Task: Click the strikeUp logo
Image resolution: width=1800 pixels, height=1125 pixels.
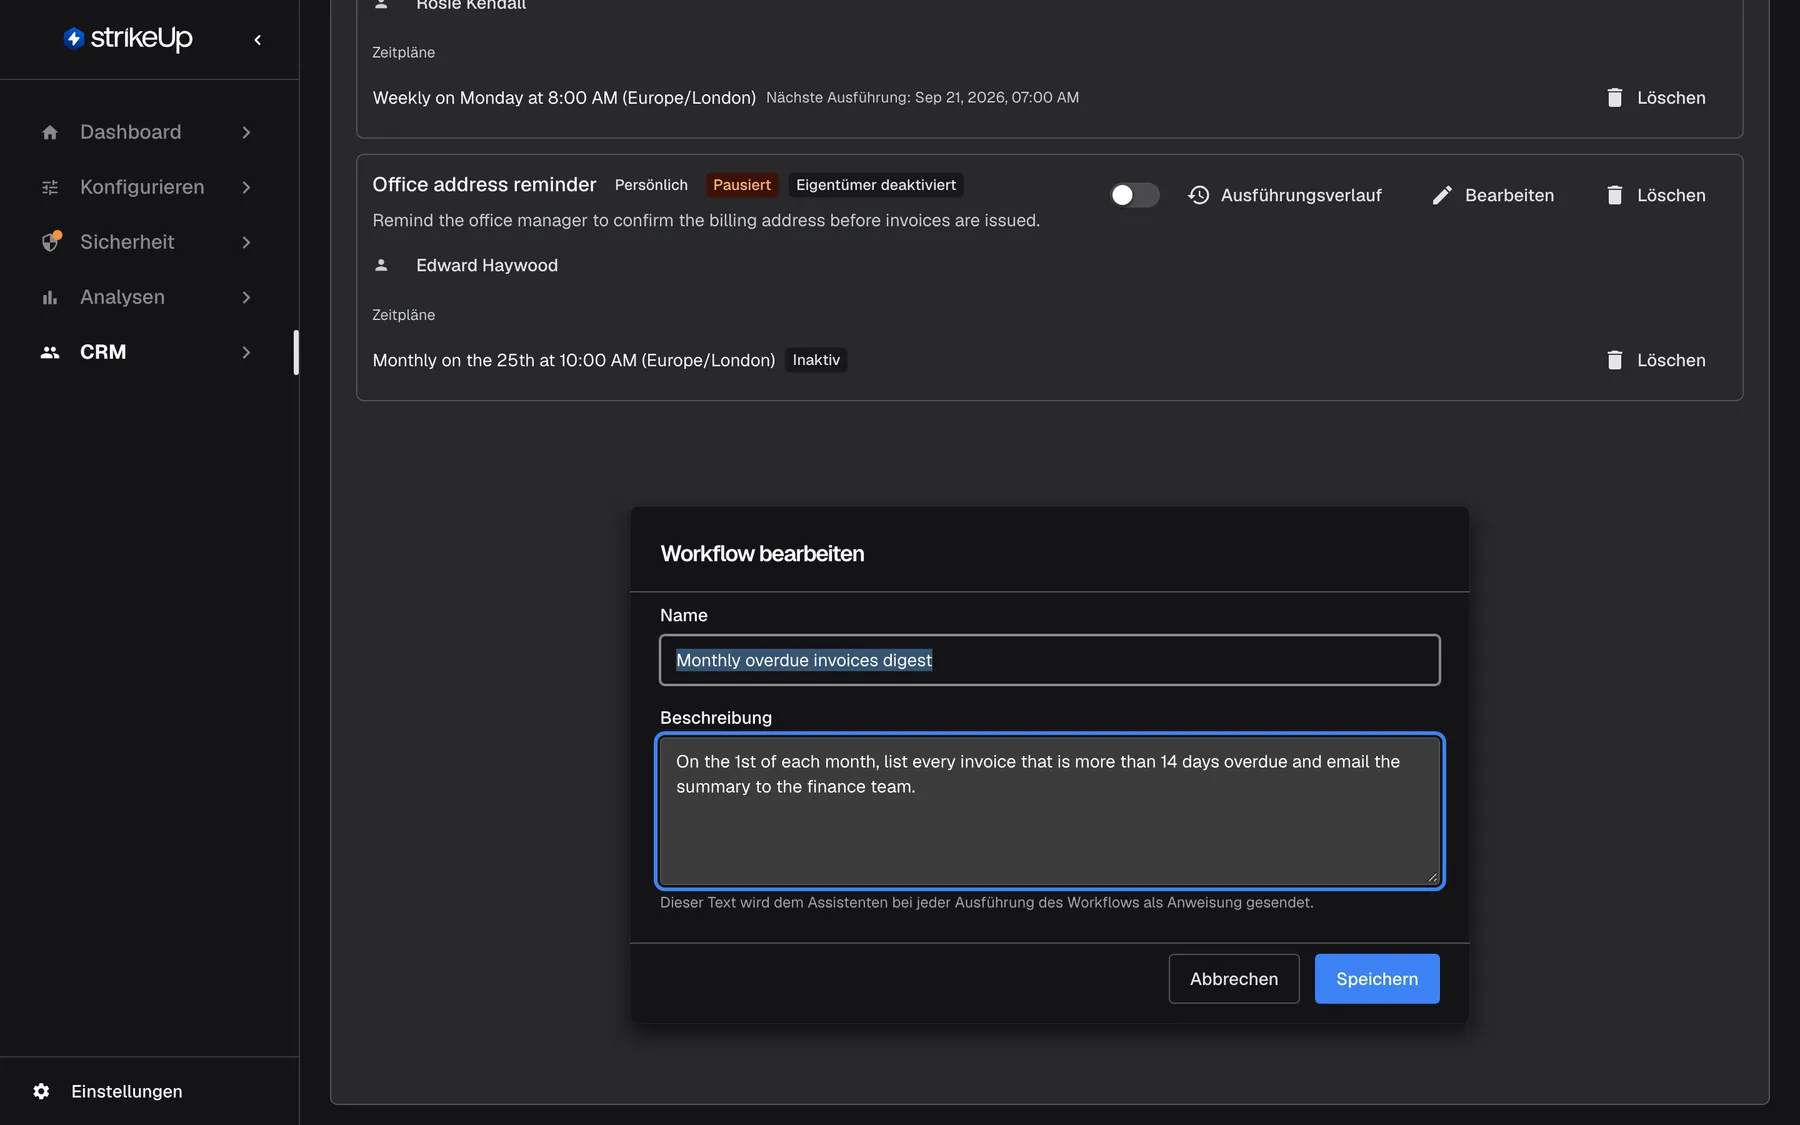Action: tap(128, 38)
